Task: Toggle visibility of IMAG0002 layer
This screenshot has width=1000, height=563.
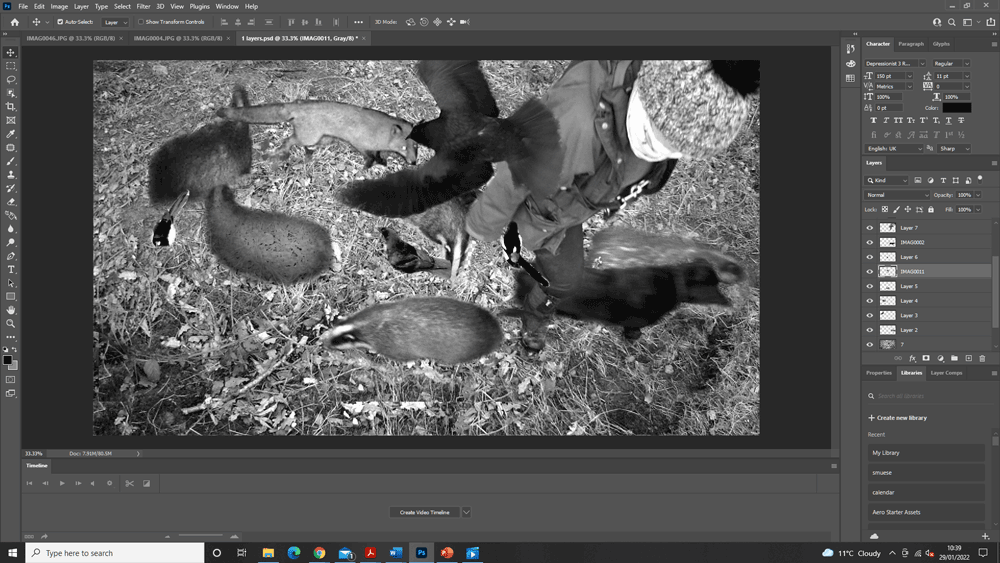Action: pos(869,242)
